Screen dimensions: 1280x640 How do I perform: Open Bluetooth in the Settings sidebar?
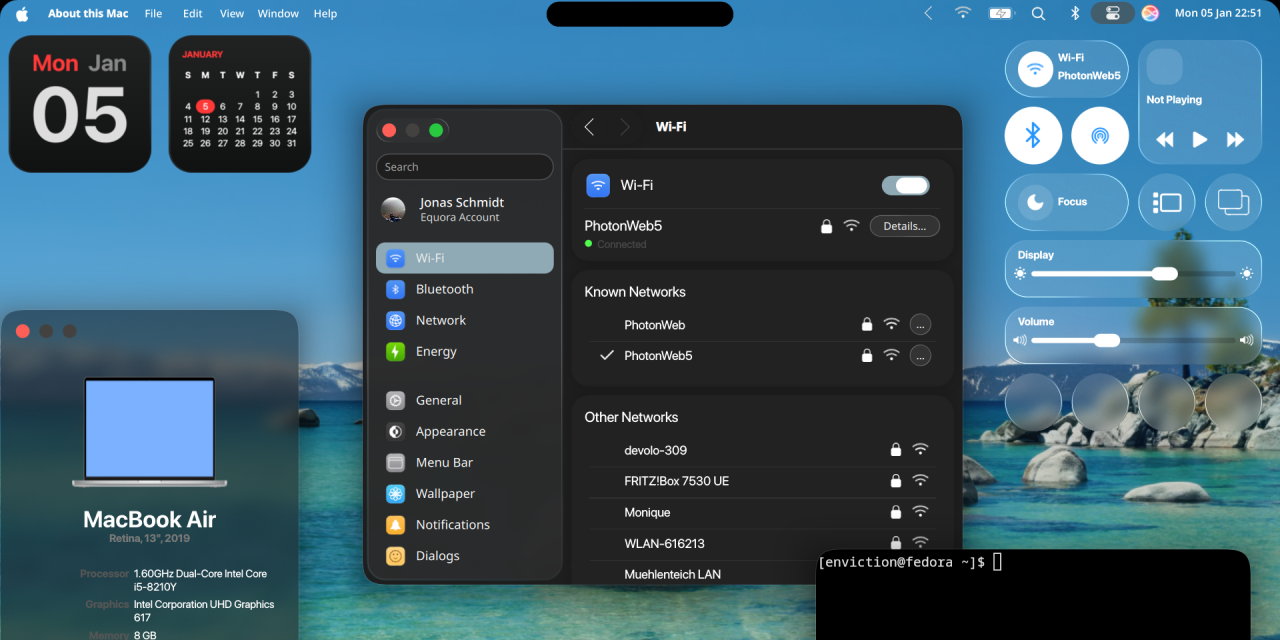point(465,289)
